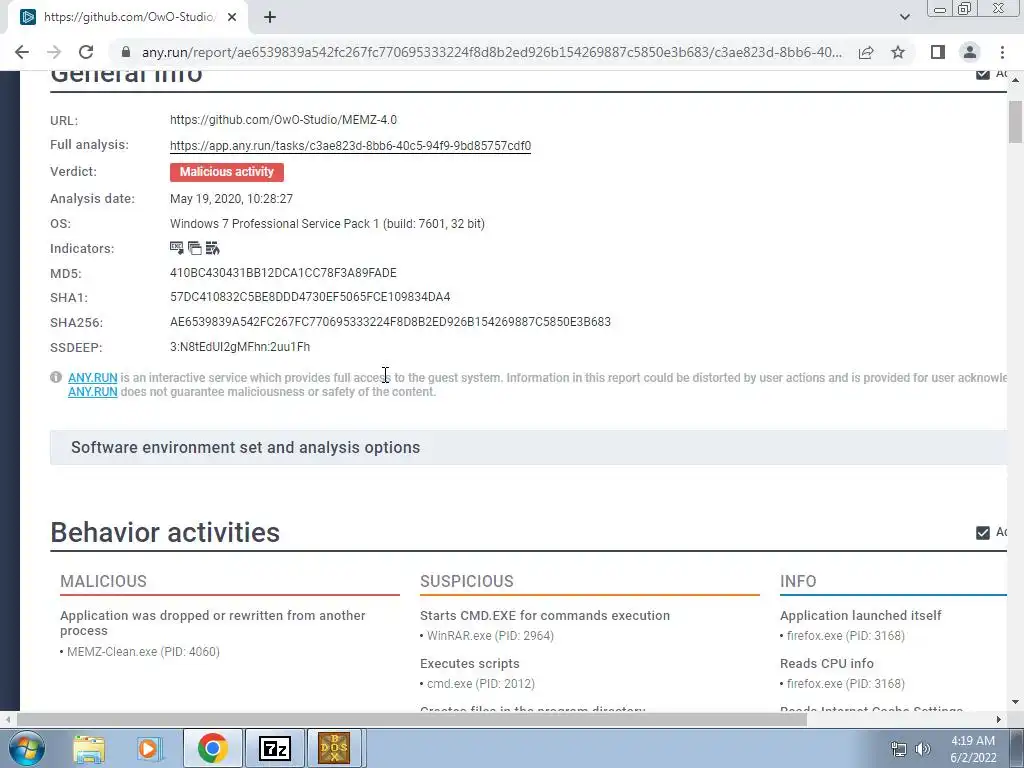1024x768 pixels.
Task: Click the analysis date May 19, 2020
Action: pos(231,199)
